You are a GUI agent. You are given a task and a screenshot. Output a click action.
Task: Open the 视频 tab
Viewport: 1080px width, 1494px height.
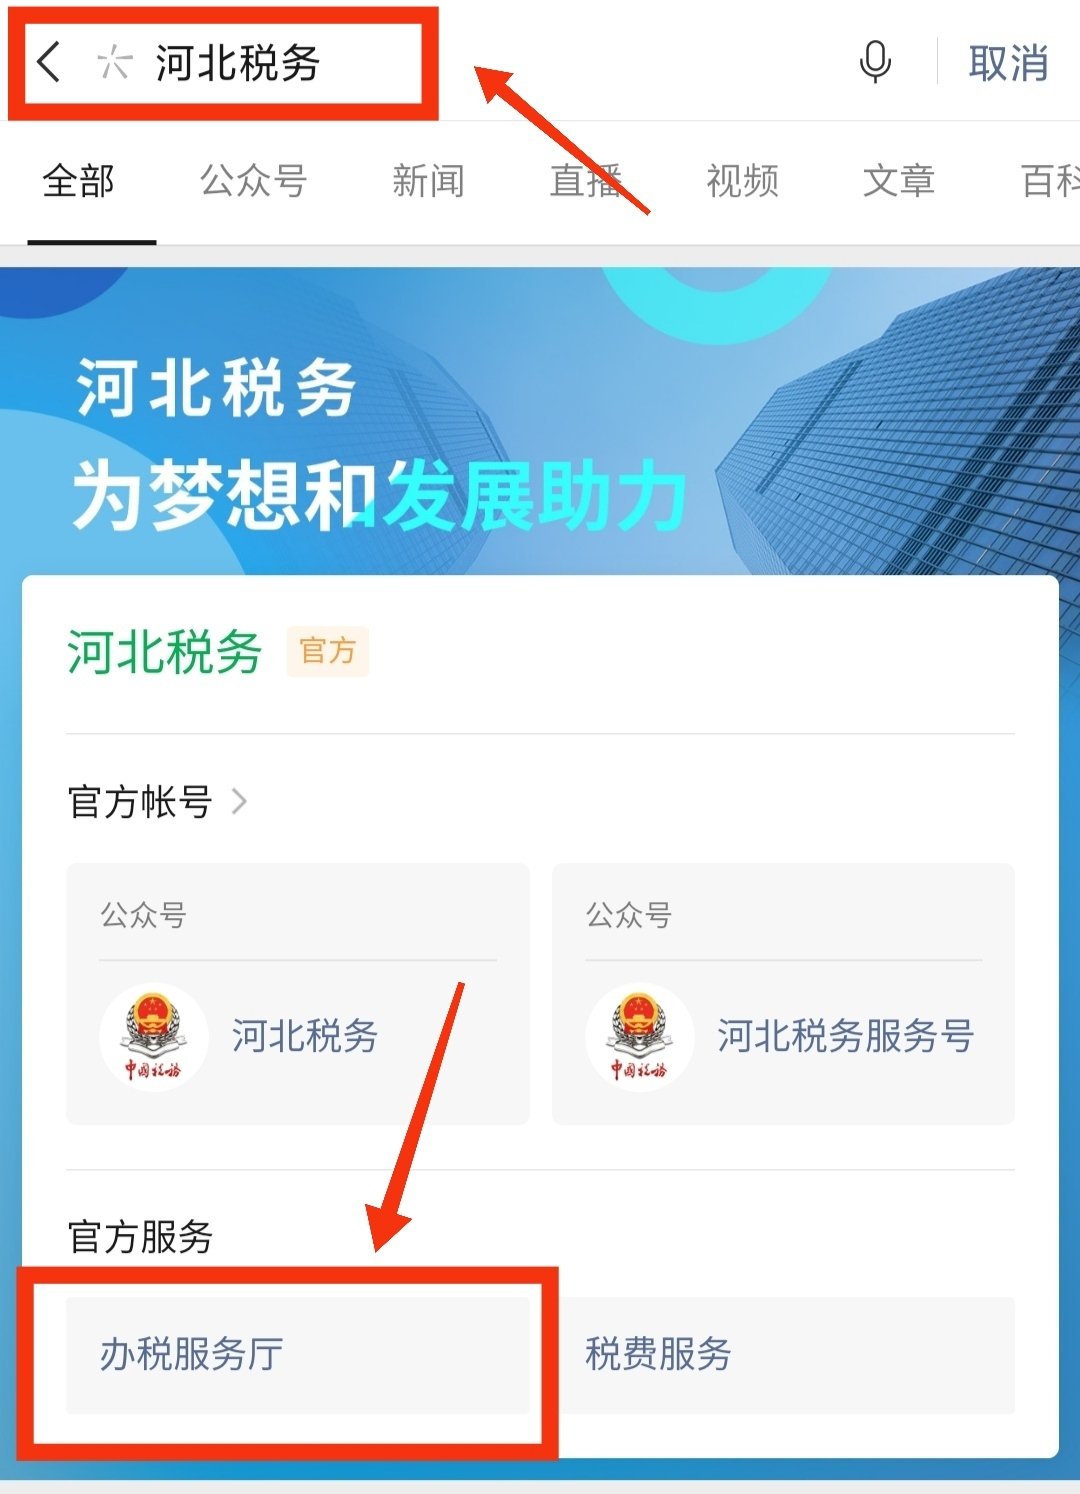point(742,181)
